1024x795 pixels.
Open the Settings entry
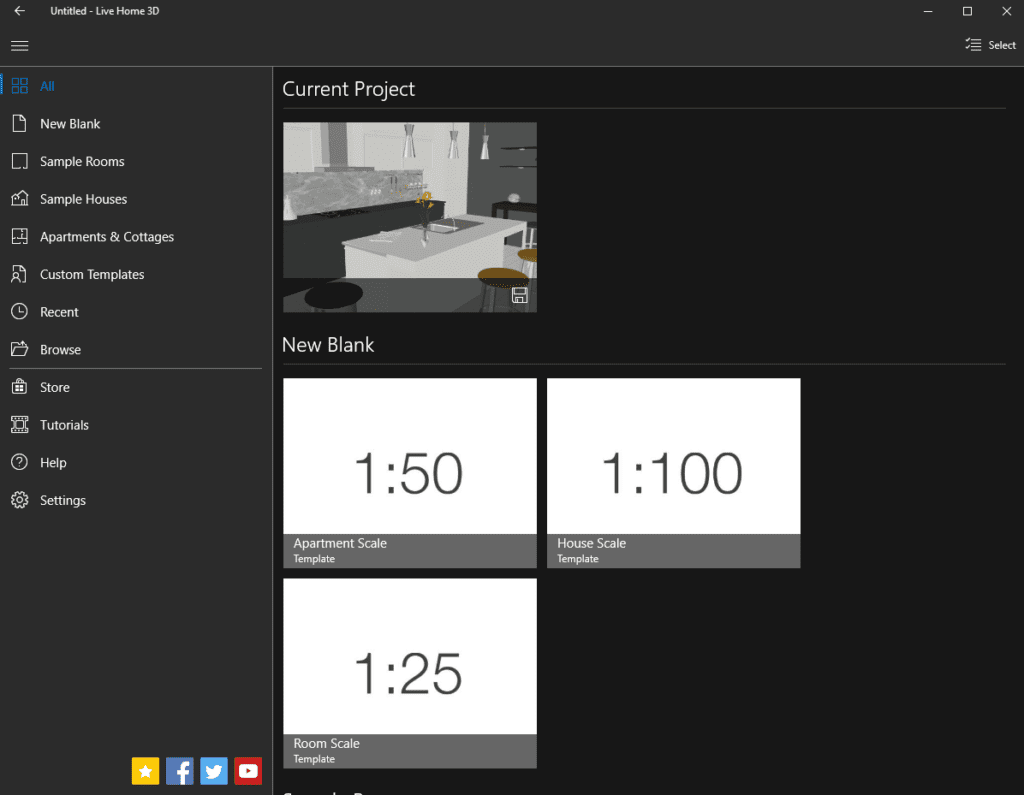[x=136, y=500]
